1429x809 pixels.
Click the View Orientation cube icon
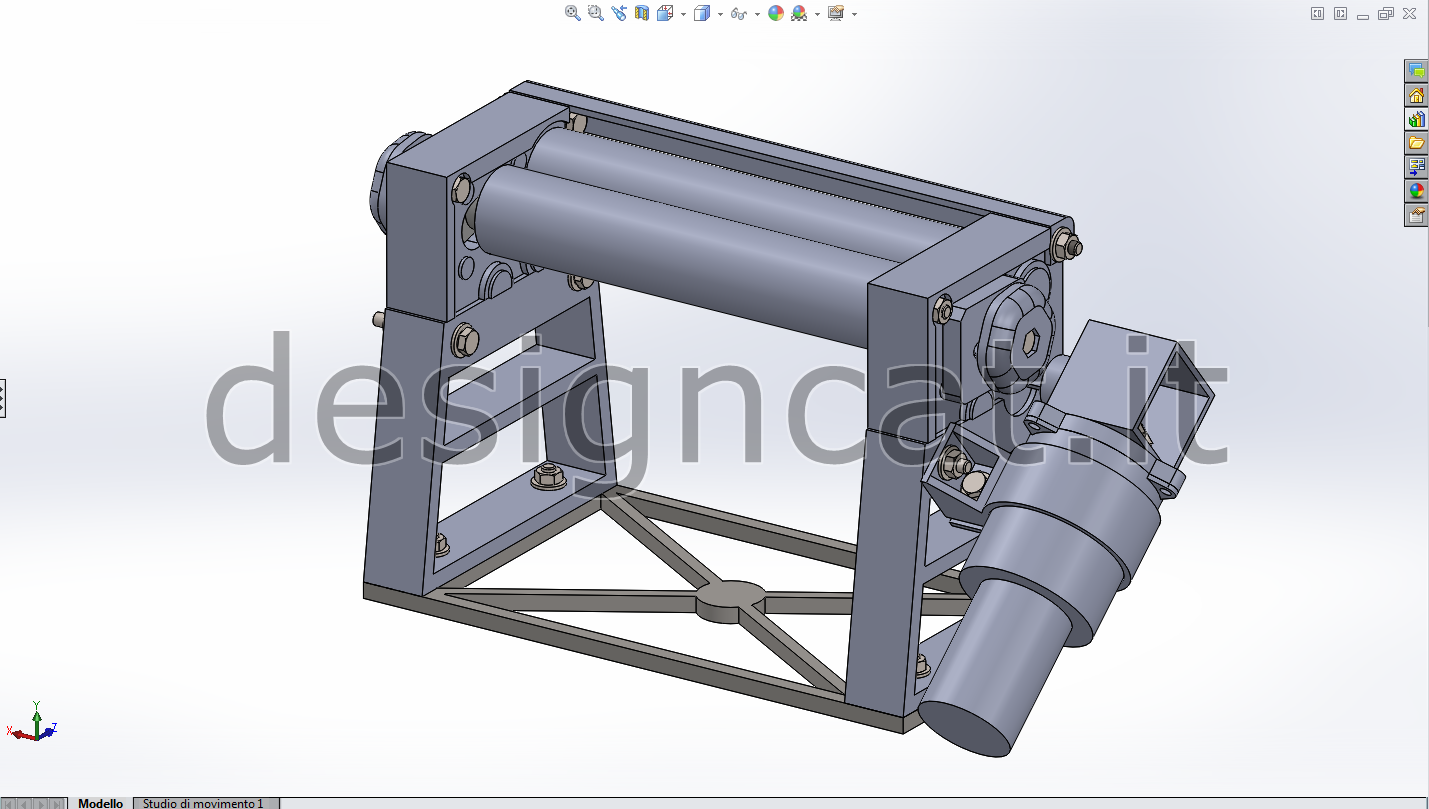(665, 13)
